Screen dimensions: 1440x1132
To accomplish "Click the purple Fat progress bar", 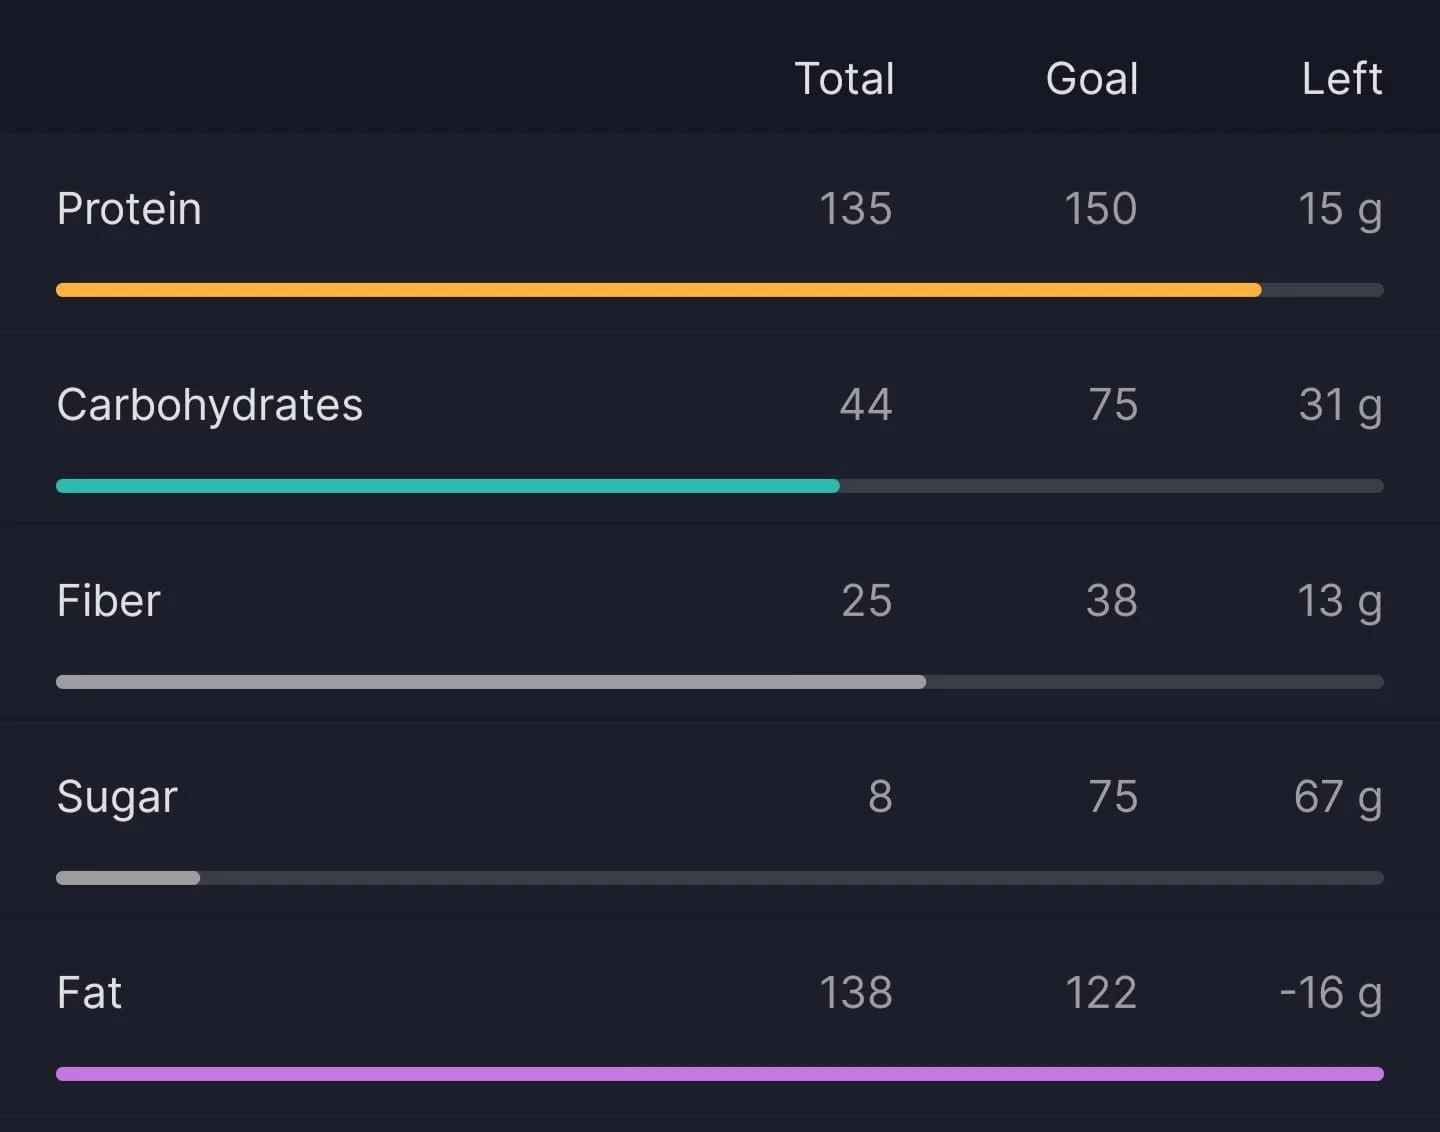I will (x=720, y=1074).
